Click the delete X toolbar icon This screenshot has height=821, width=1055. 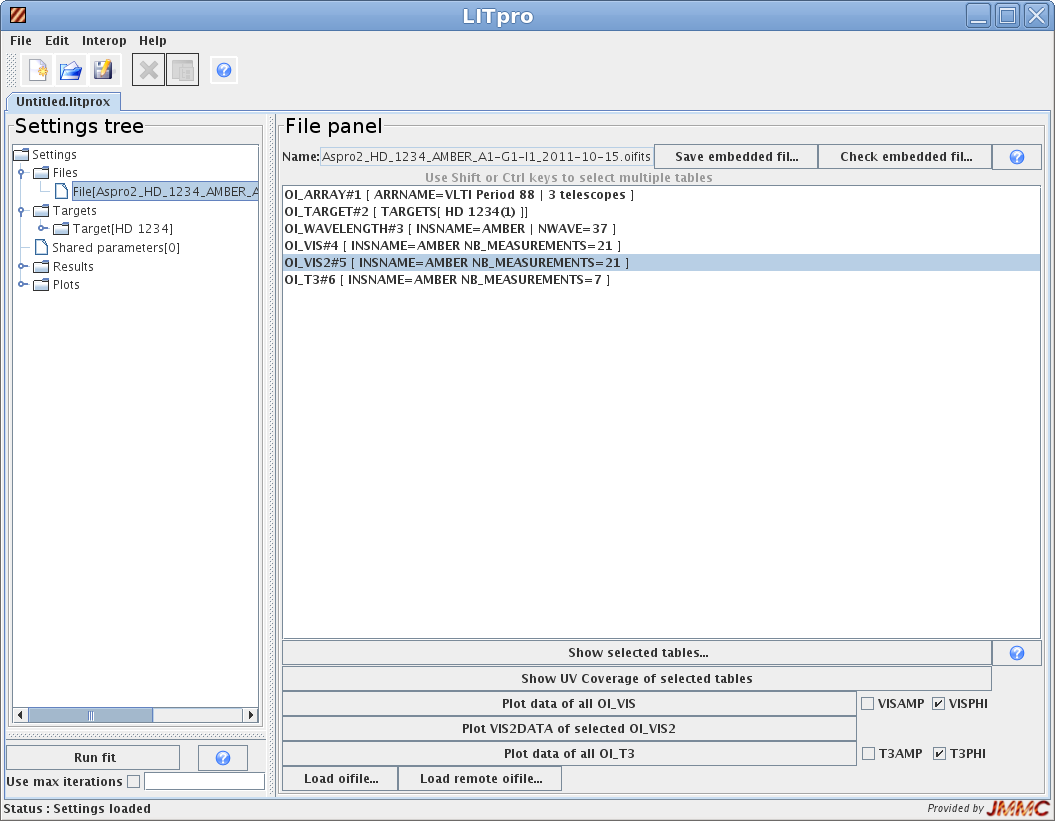[x=149, y=70]
